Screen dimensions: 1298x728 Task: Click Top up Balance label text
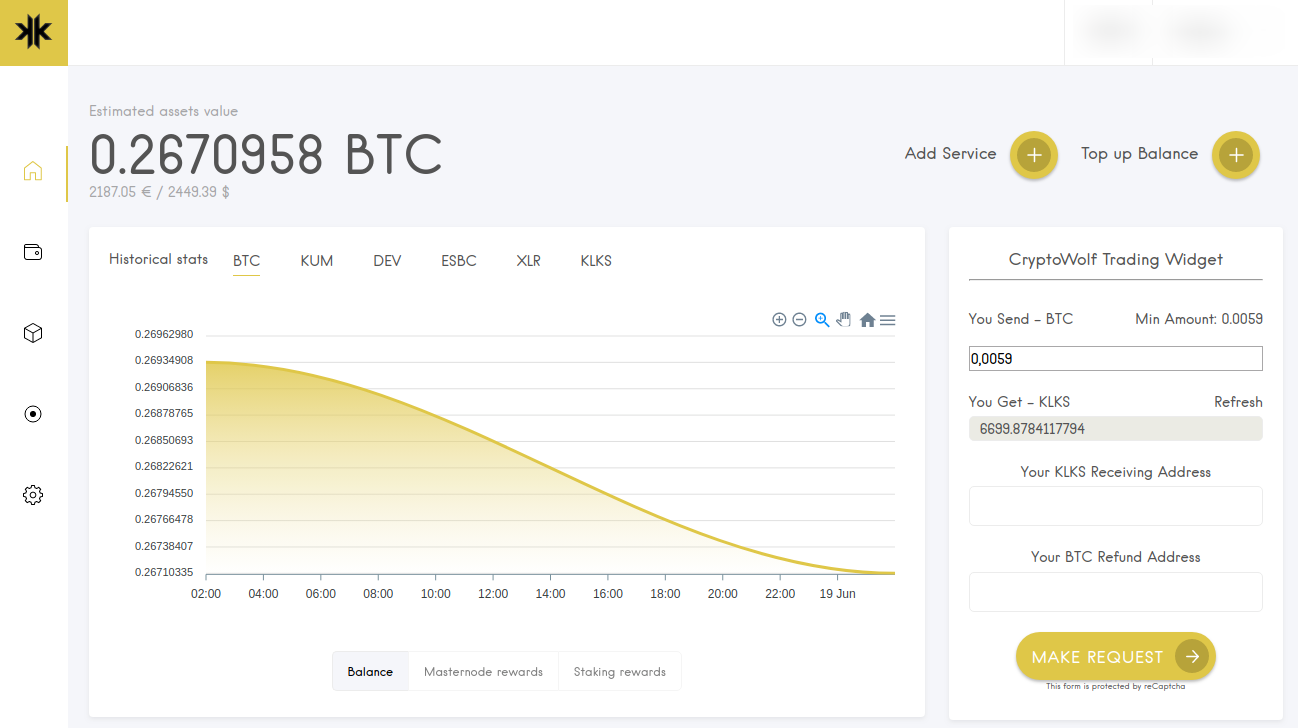[x=1139, y=154]
